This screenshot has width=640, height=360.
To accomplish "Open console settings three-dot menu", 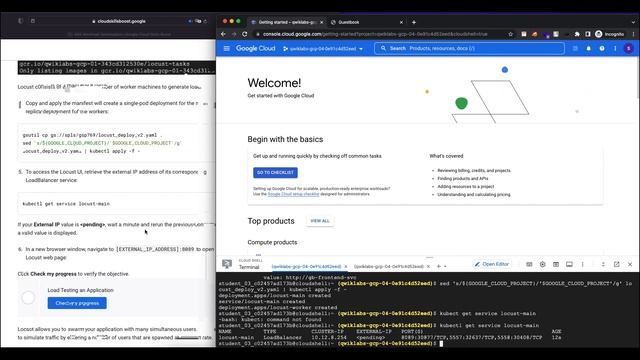I will 615,49.
